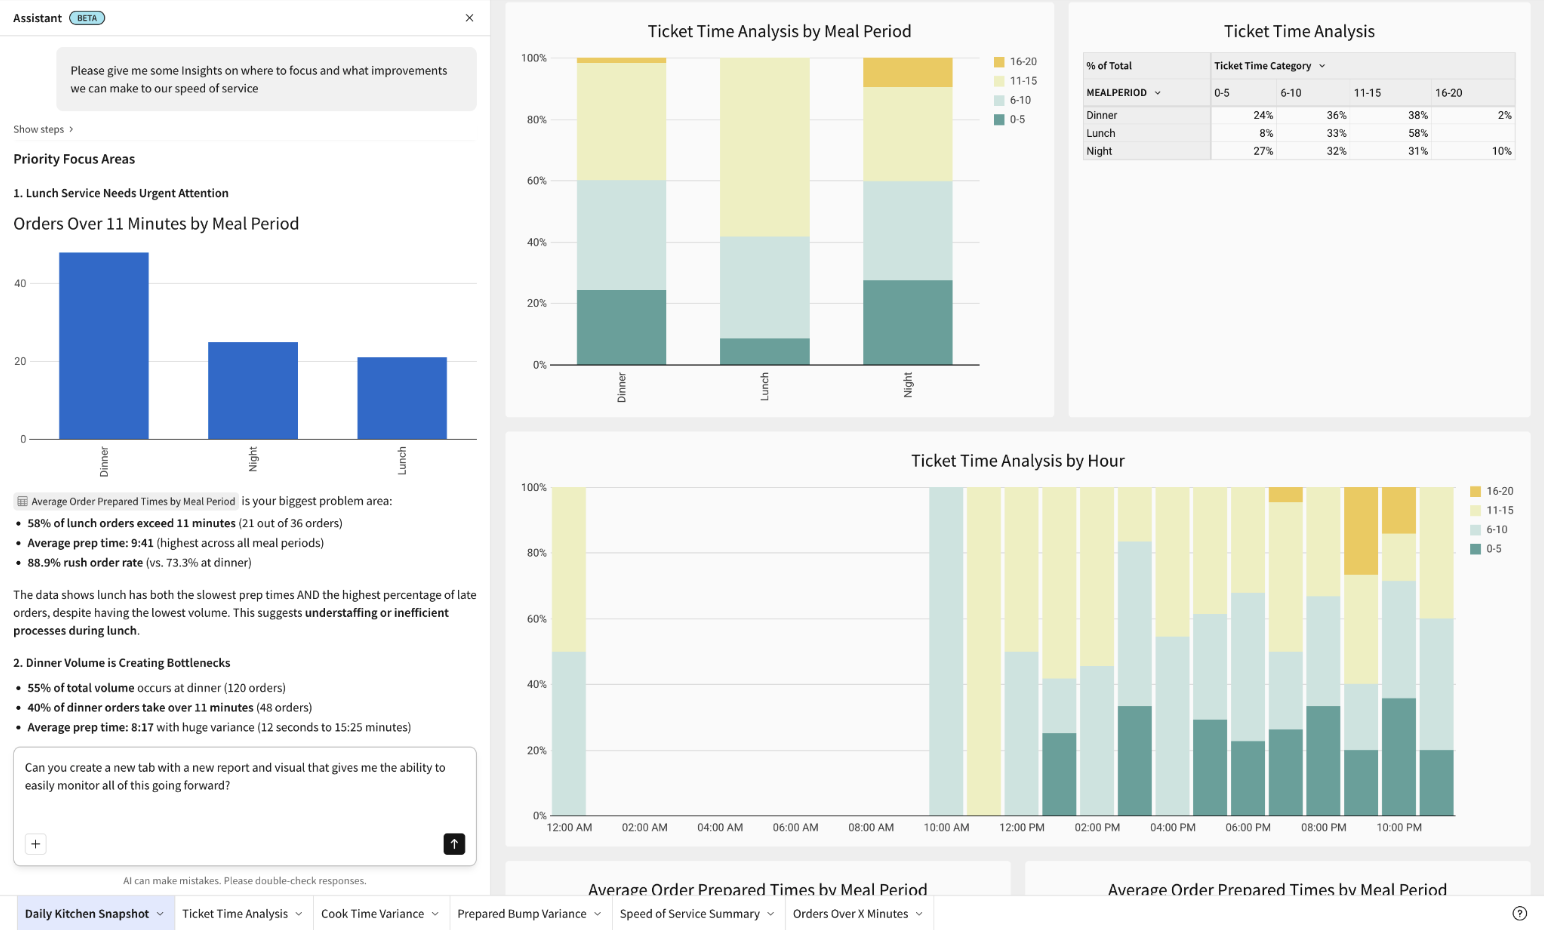
Task: Click the 11-15 legend entry in Hour chart
Action: tap(1492, 511)
